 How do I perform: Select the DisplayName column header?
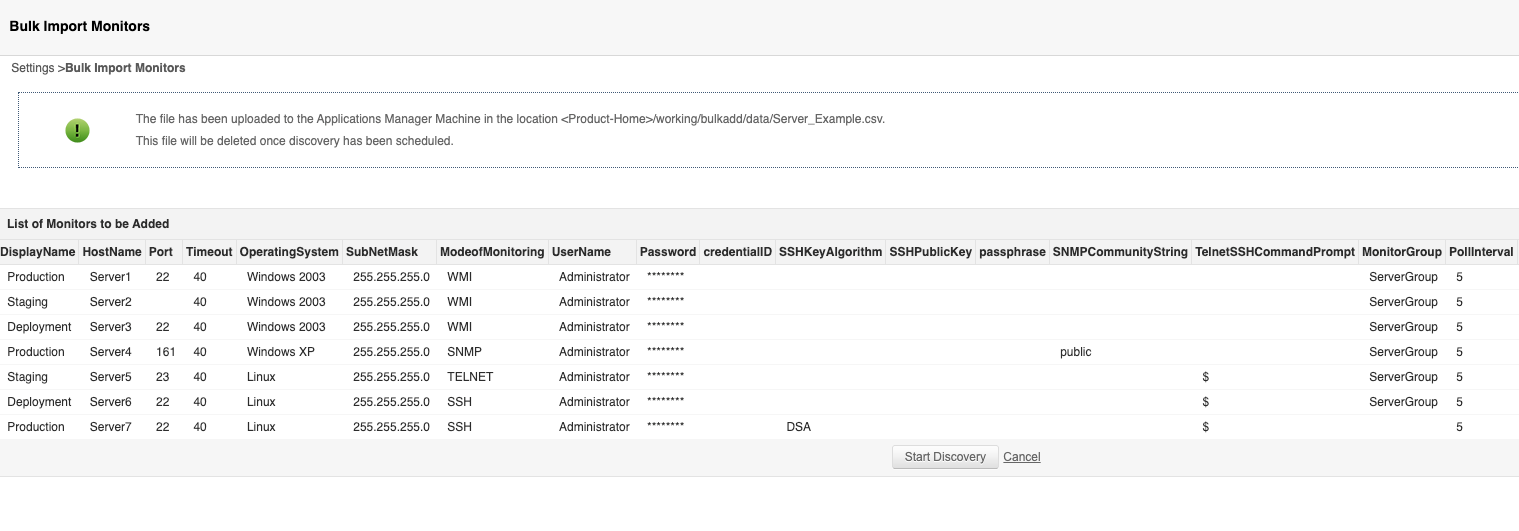tap(38, 252)
